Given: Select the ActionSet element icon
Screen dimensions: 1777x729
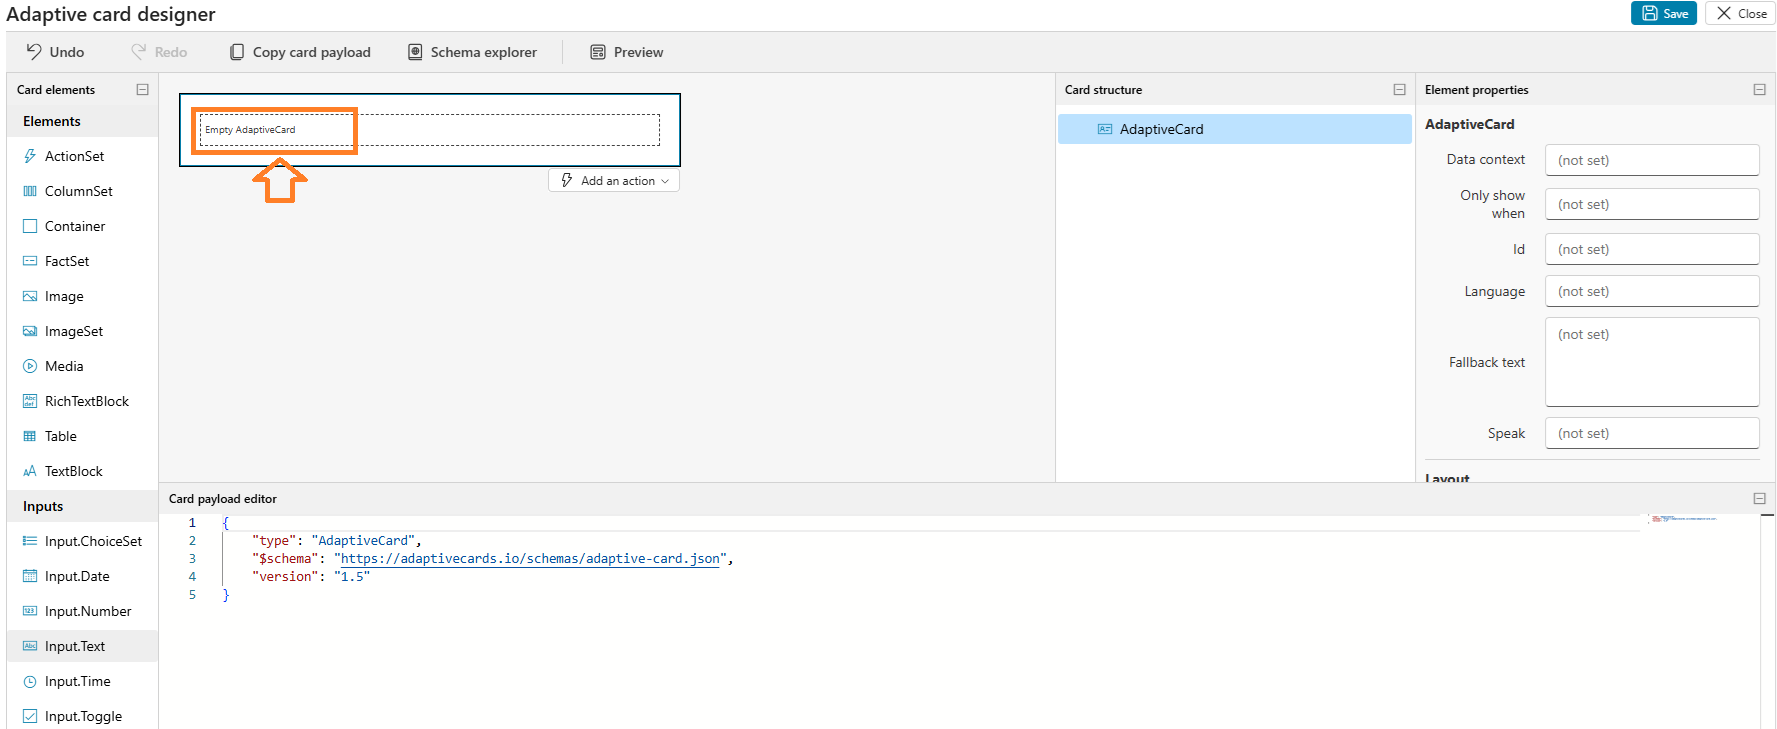Looking at the screenshot, I should [x=30, y=156].
